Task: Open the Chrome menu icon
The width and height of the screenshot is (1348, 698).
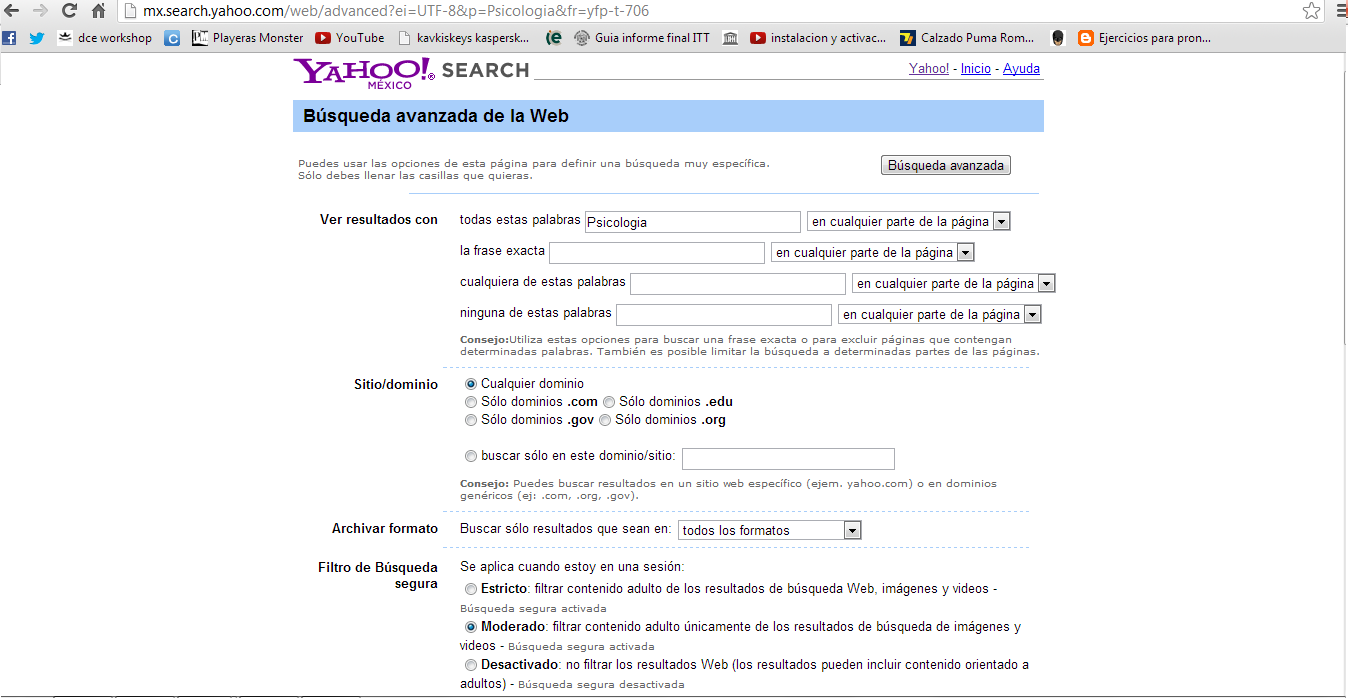Action: [x=1338, y=10]
